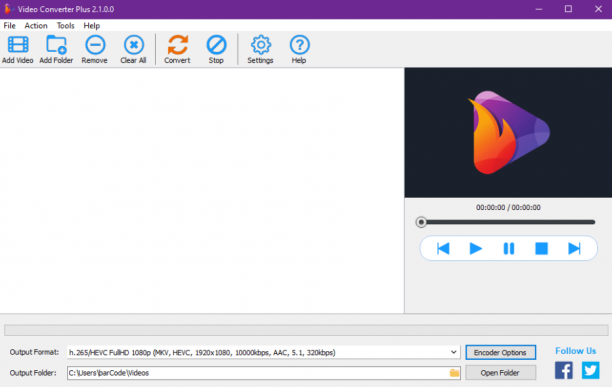
Task: Click the Add Folder icon
Action: coord(56,44)
